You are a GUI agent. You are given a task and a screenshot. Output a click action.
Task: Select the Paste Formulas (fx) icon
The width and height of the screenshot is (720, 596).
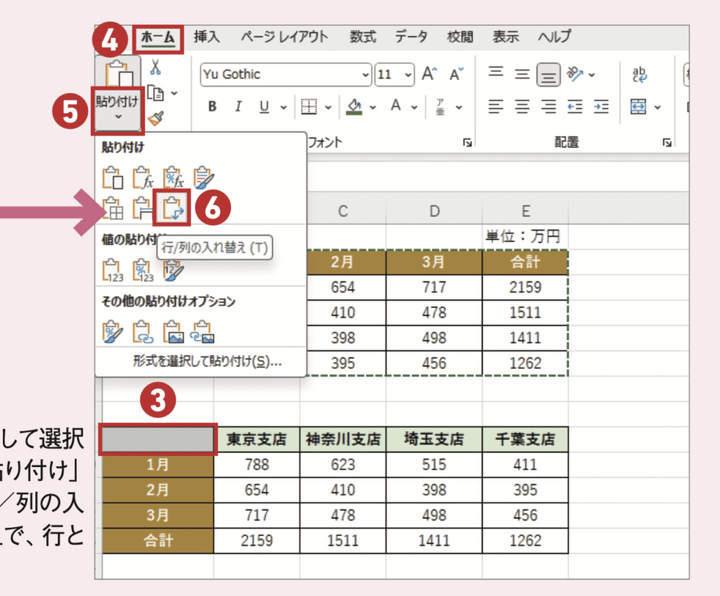point(143,177)
